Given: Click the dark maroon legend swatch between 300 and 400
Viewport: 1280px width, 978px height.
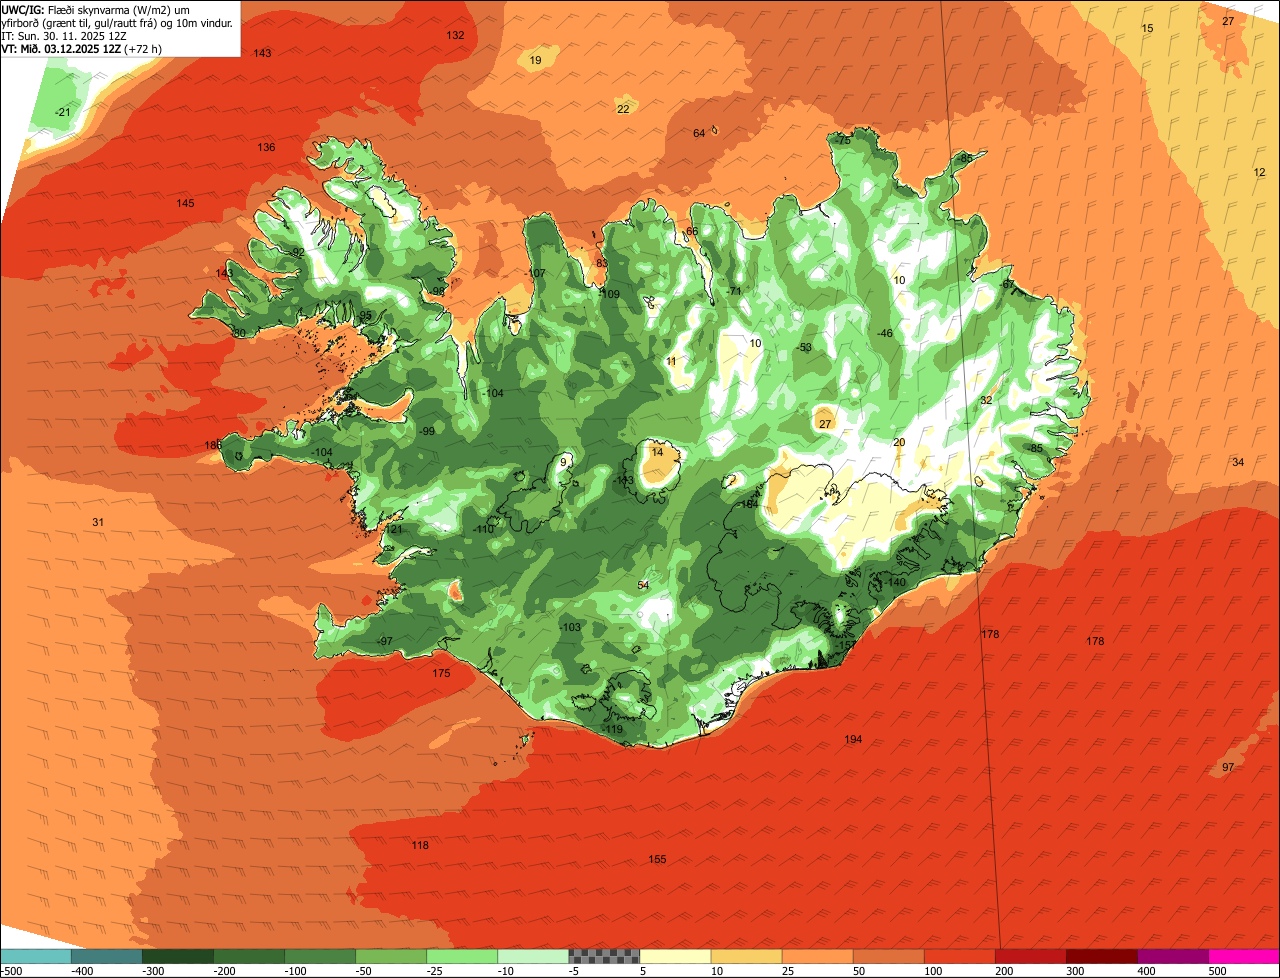Looking at the screenshot, I should point(1101,956).
